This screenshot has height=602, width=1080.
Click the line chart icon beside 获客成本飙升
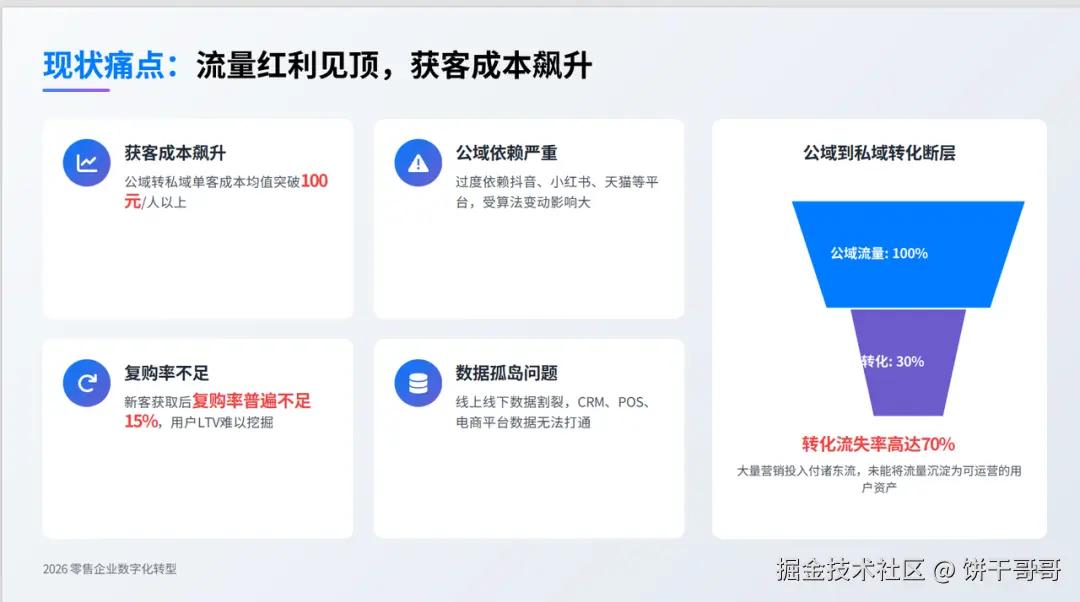pos(87,163)
